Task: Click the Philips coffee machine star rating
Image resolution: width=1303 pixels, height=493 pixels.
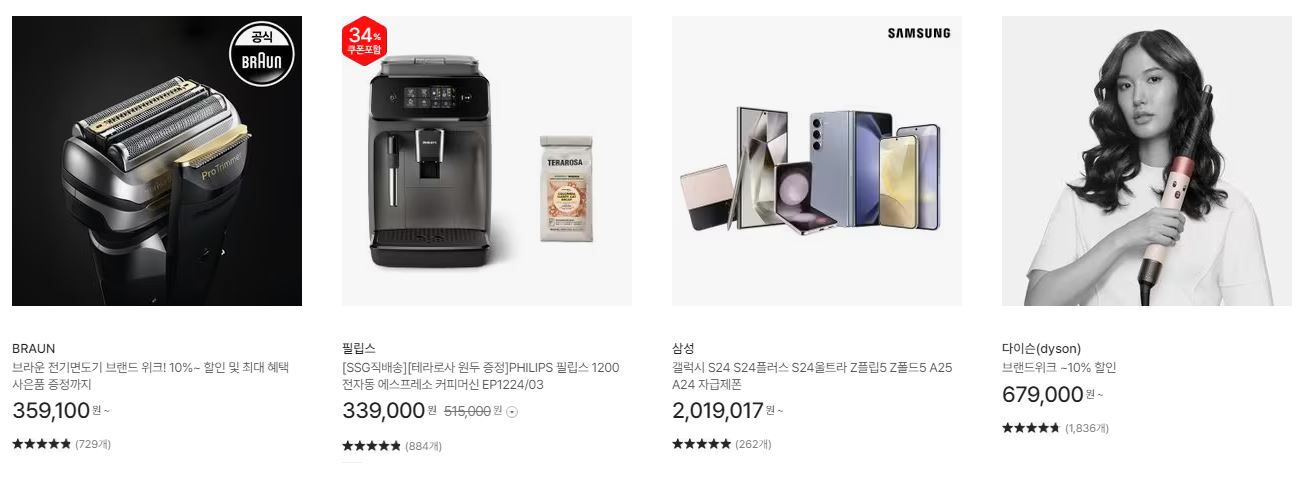Action: [371, 446]
